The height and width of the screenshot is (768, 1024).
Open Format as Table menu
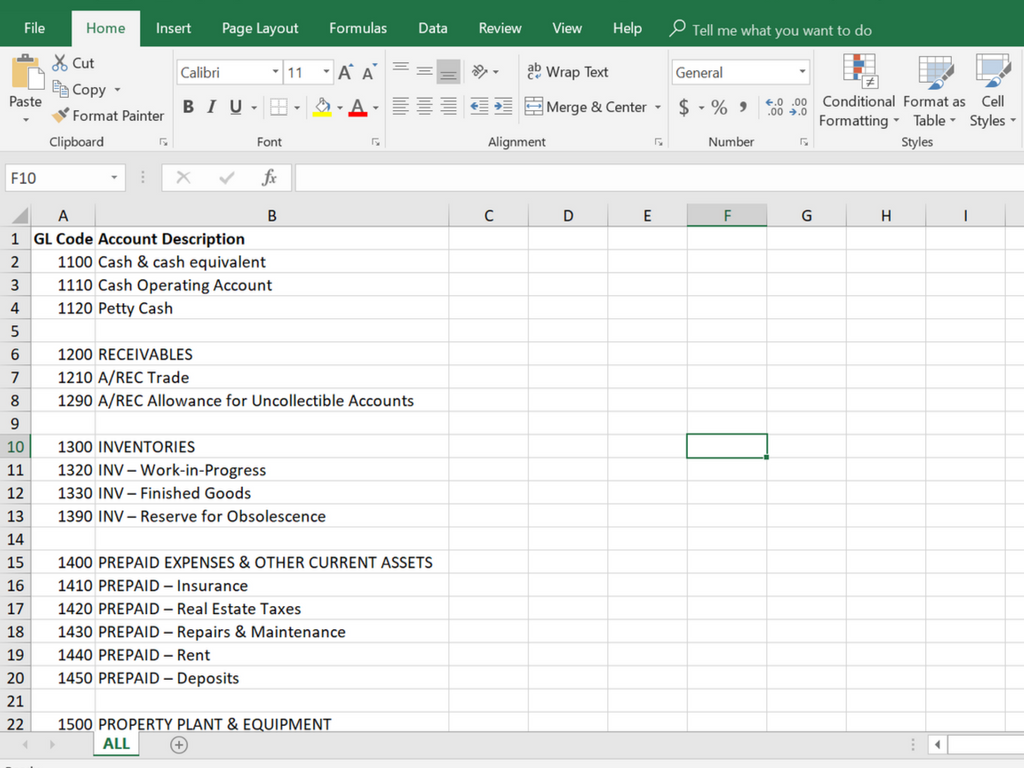[x=935, y=91]
